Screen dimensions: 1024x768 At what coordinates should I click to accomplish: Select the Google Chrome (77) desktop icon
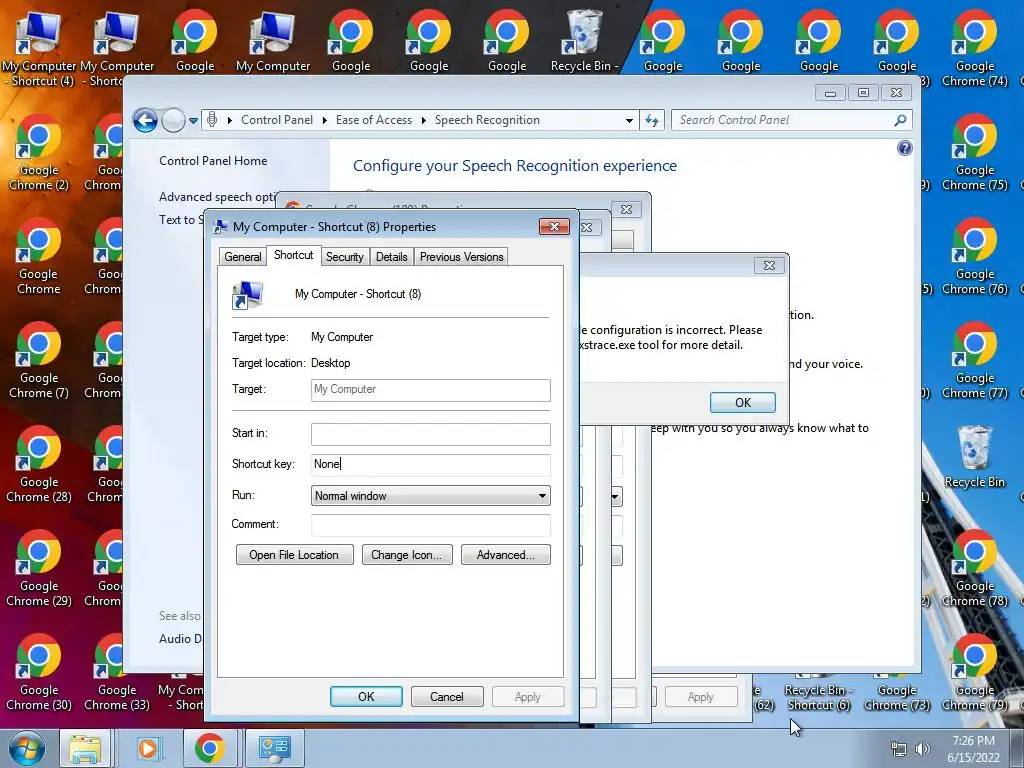tap(974, 360)
